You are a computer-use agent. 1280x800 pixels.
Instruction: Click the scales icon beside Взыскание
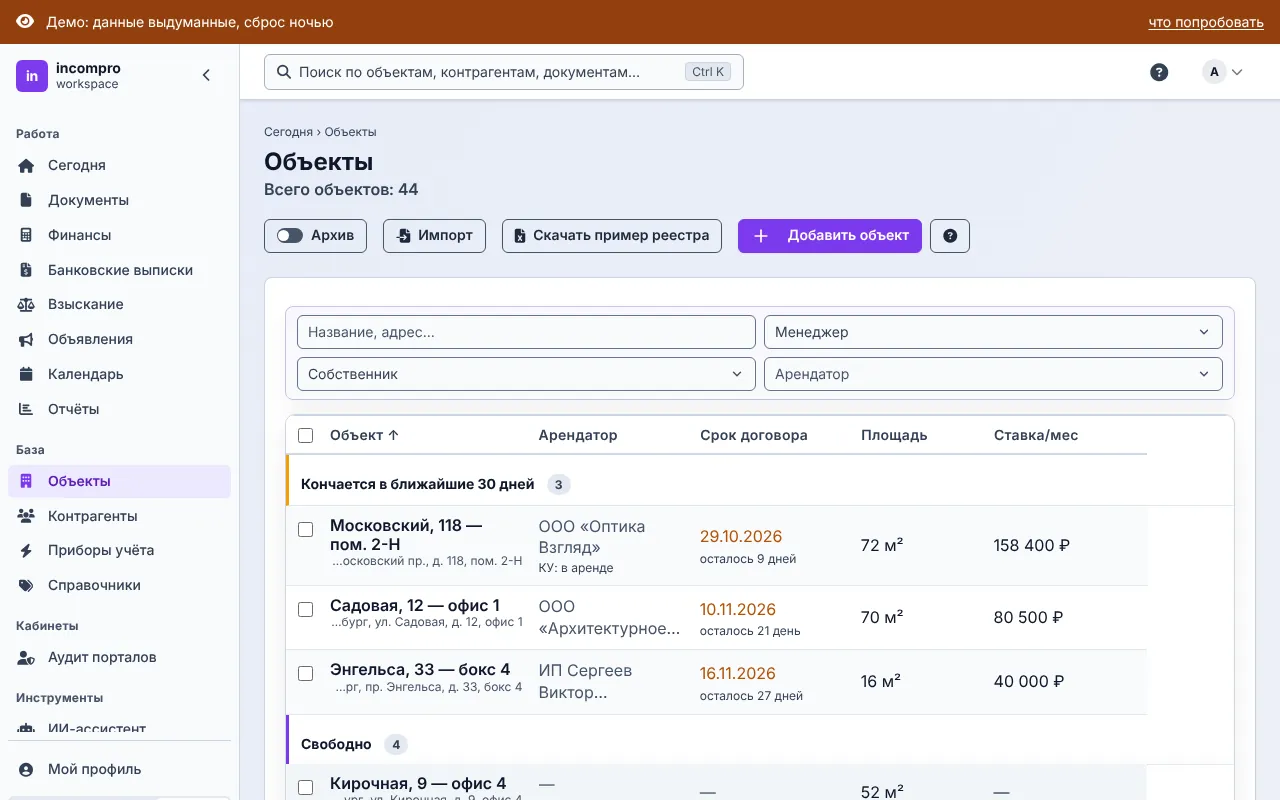point(27,304)
